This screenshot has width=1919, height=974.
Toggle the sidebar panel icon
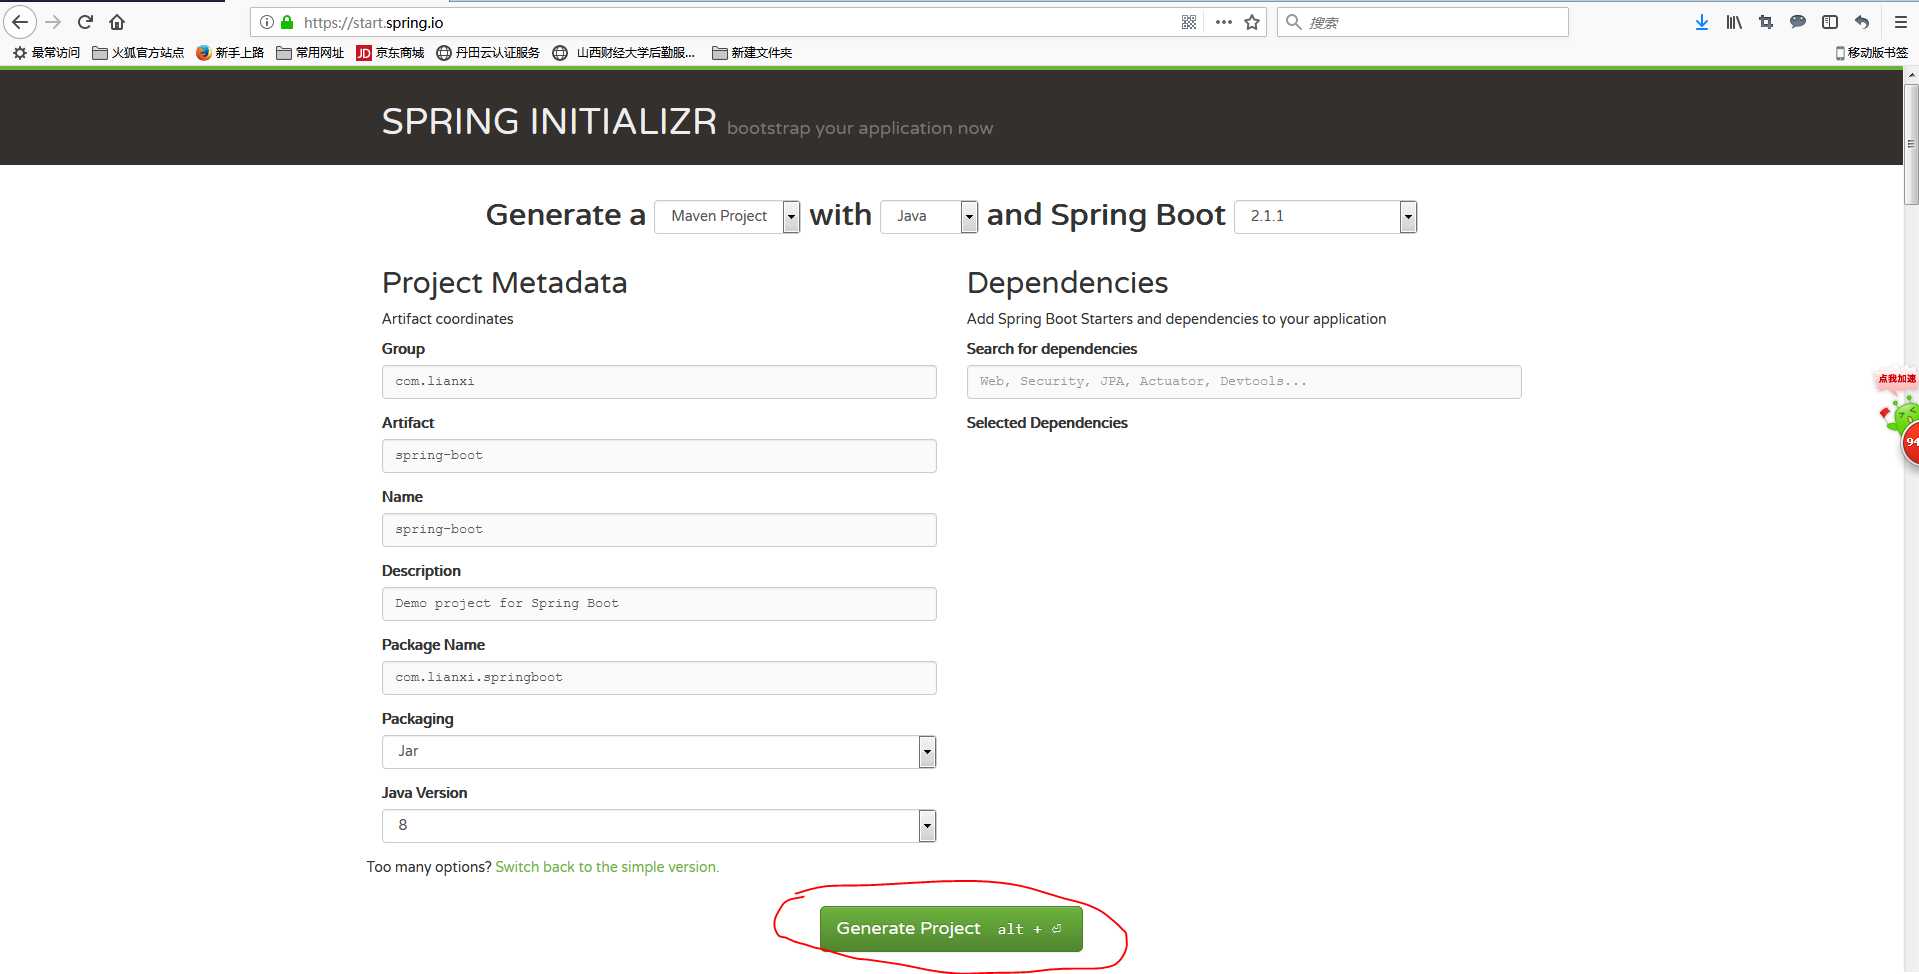click(x=1830, y=22)
